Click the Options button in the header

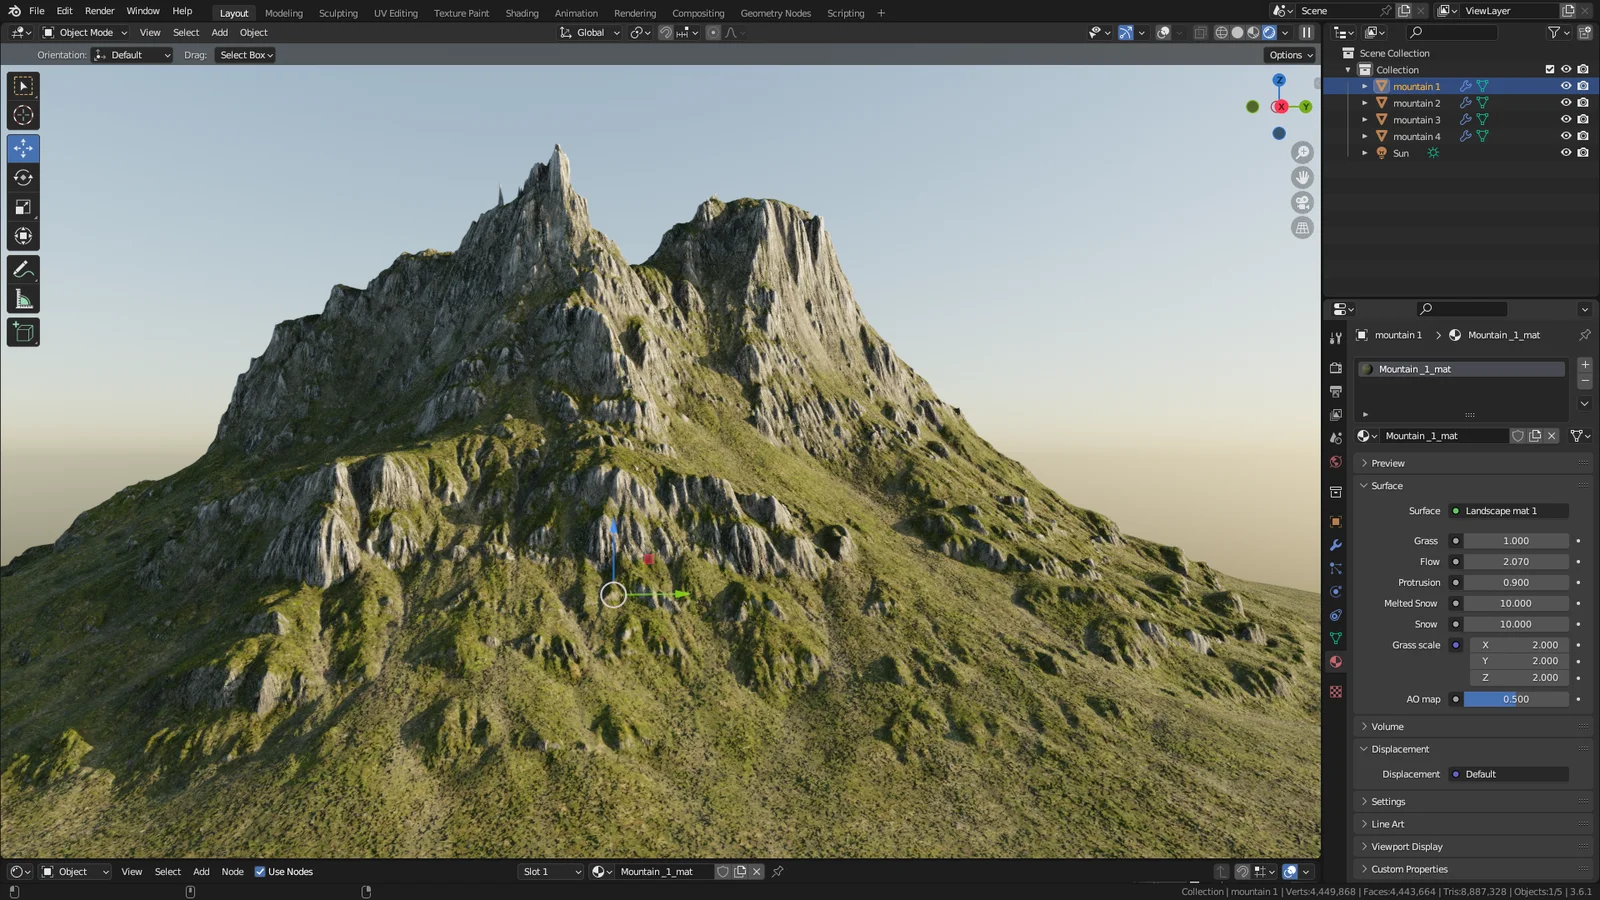pos(1288,54)
